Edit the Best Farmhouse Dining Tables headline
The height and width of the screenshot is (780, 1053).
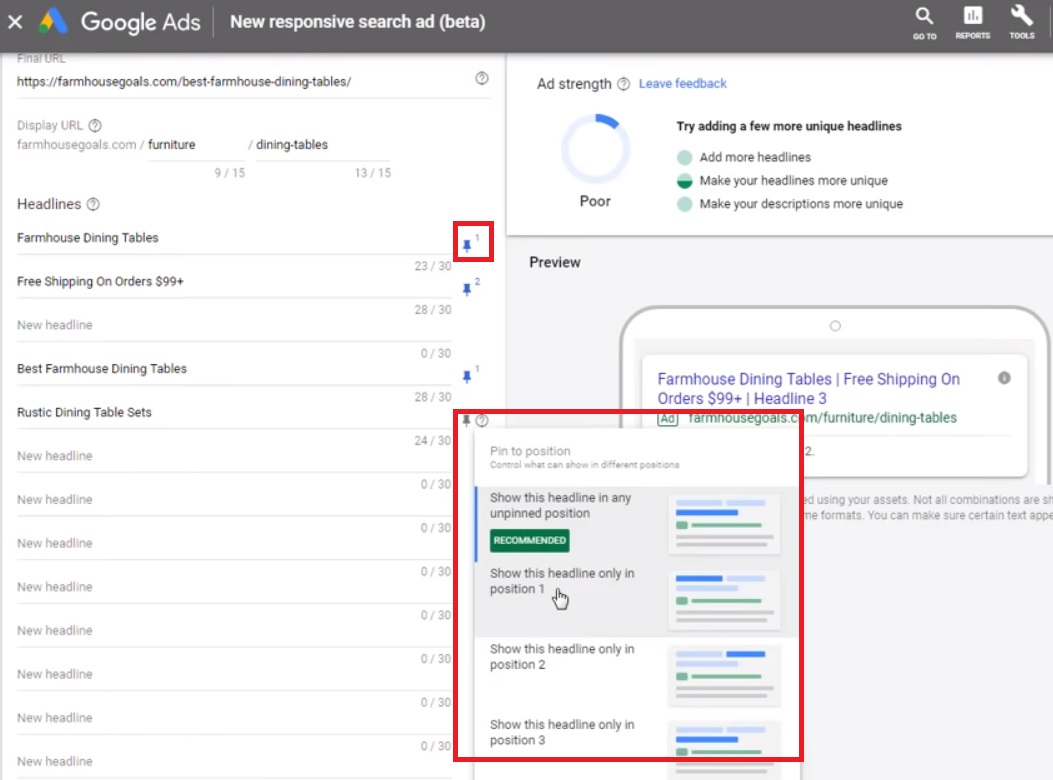tap(234, 369)
